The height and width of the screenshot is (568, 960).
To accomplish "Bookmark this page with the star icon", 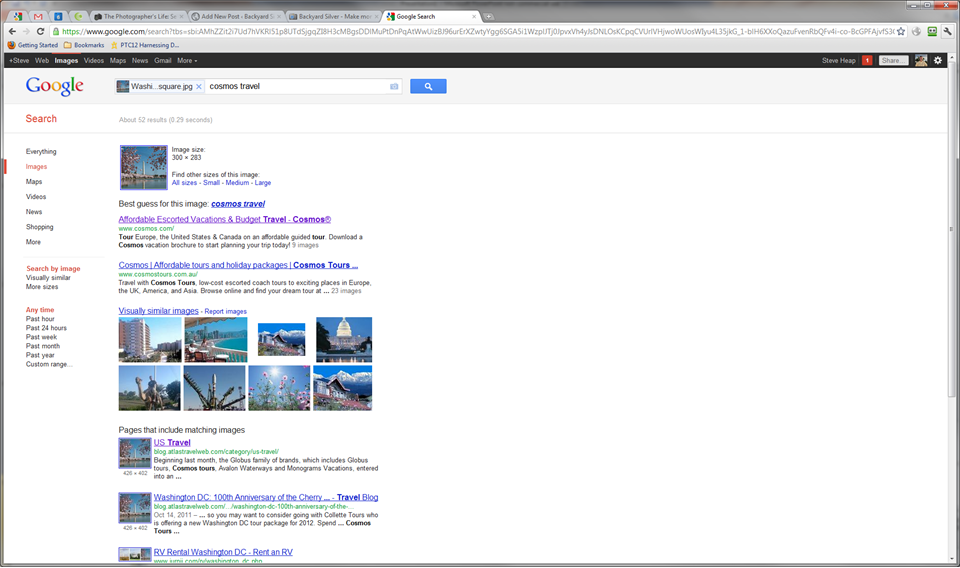I will tap(901, 31).
